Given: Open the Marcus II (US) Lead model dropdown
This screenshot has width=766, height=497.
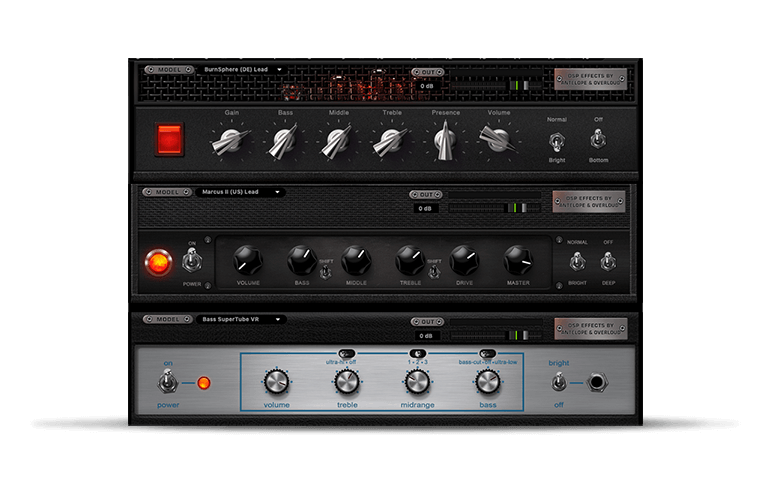Looking at the screenshot, I should (242, 192).
